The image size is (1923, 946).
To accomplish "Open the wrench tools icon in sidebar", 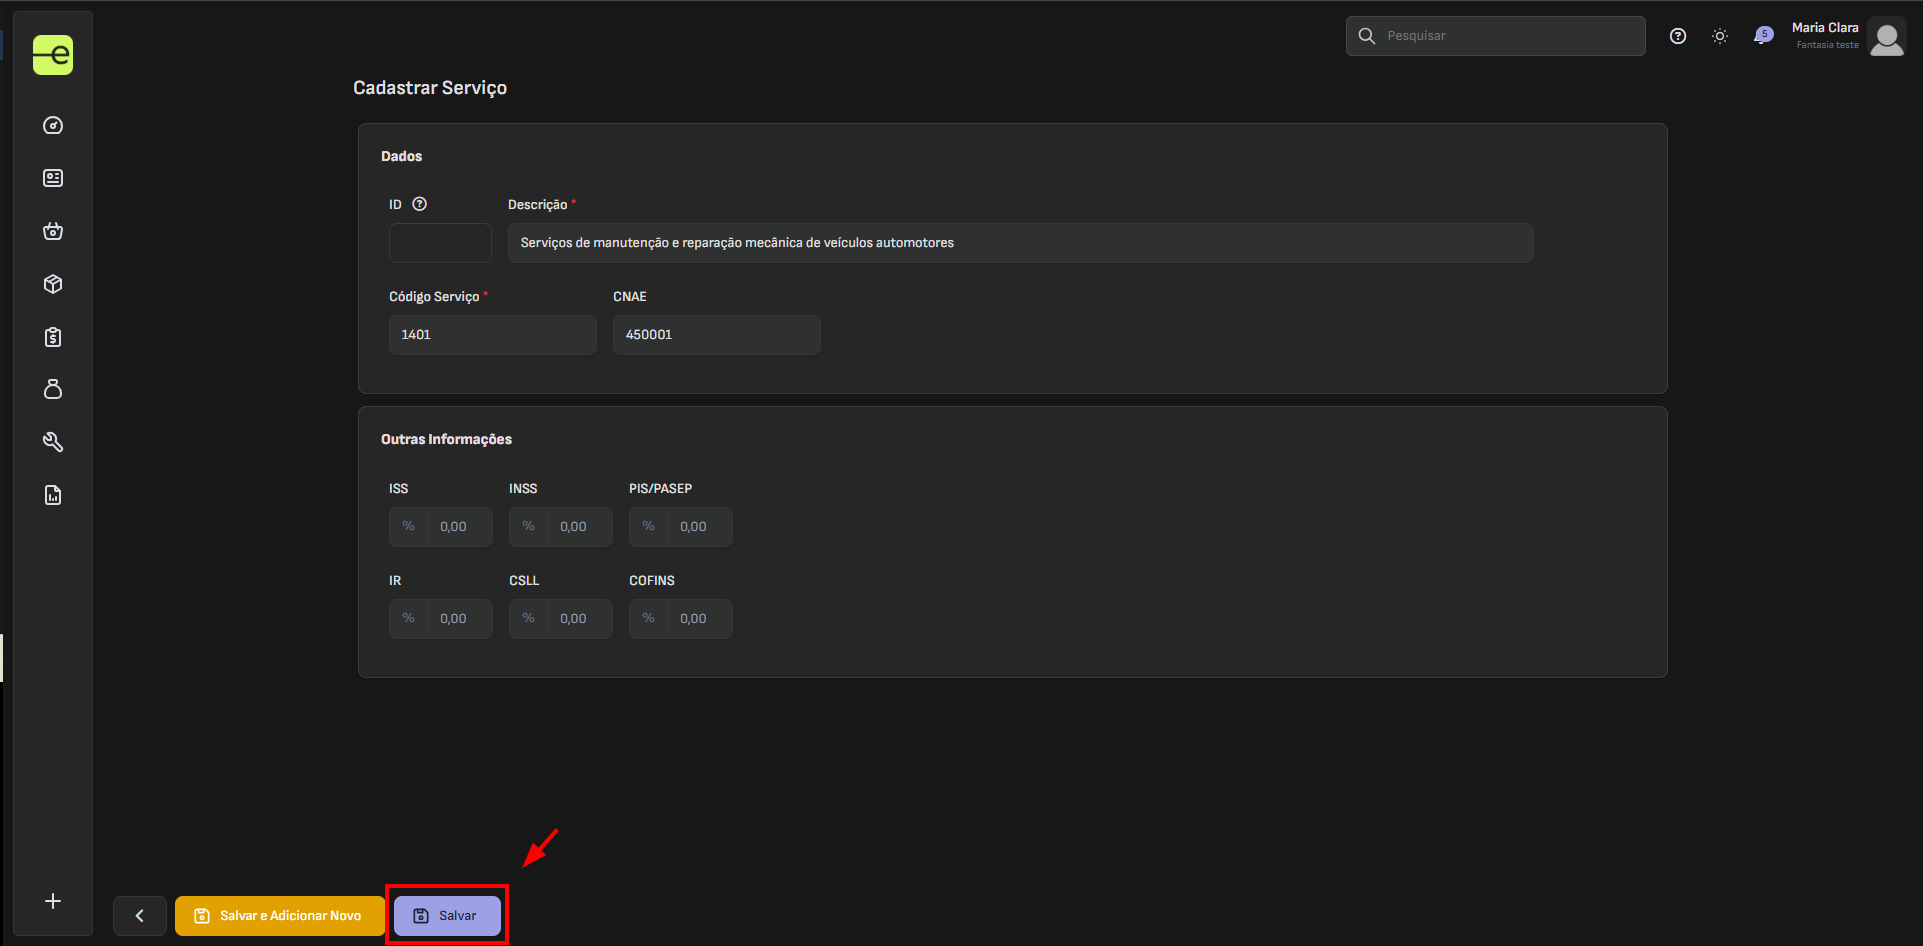I will [x=53, y=442].
